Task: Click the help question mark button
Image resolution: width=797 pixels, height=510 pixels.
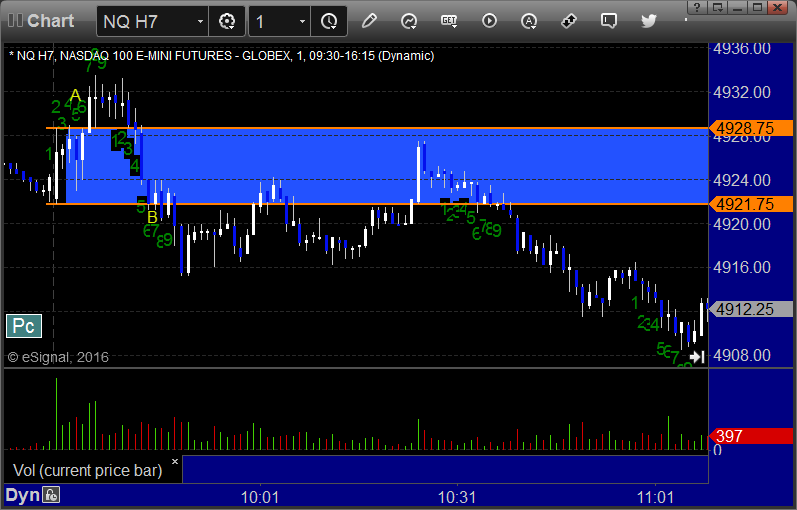Action: (697, 8)
